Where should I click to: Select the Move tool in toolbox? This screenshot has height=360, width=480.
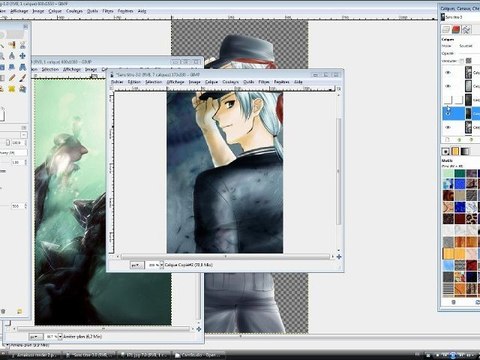pos(23,56)
